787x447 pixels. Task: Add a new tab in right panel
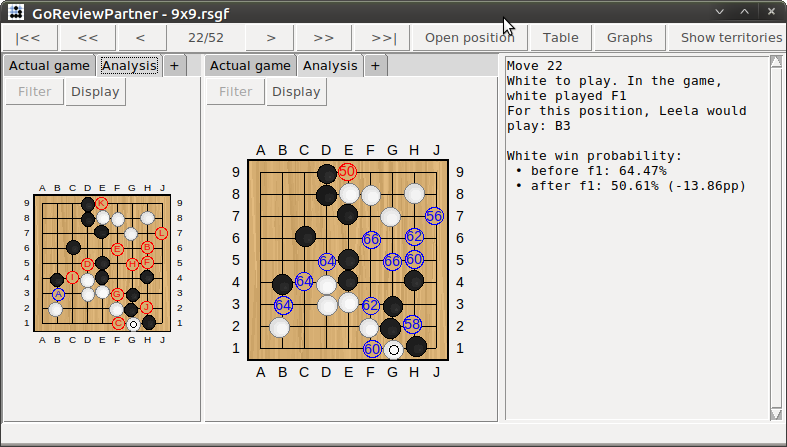[376, 66]
